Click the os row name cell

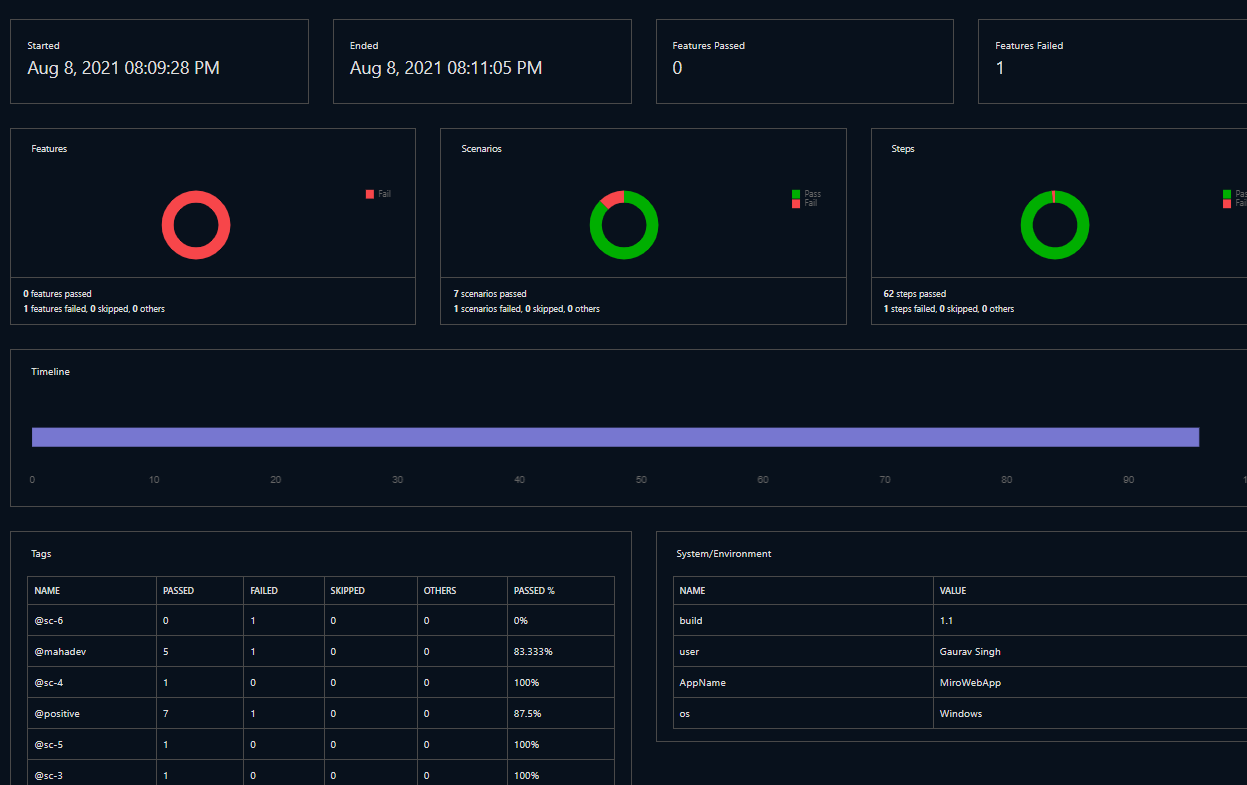684,714
